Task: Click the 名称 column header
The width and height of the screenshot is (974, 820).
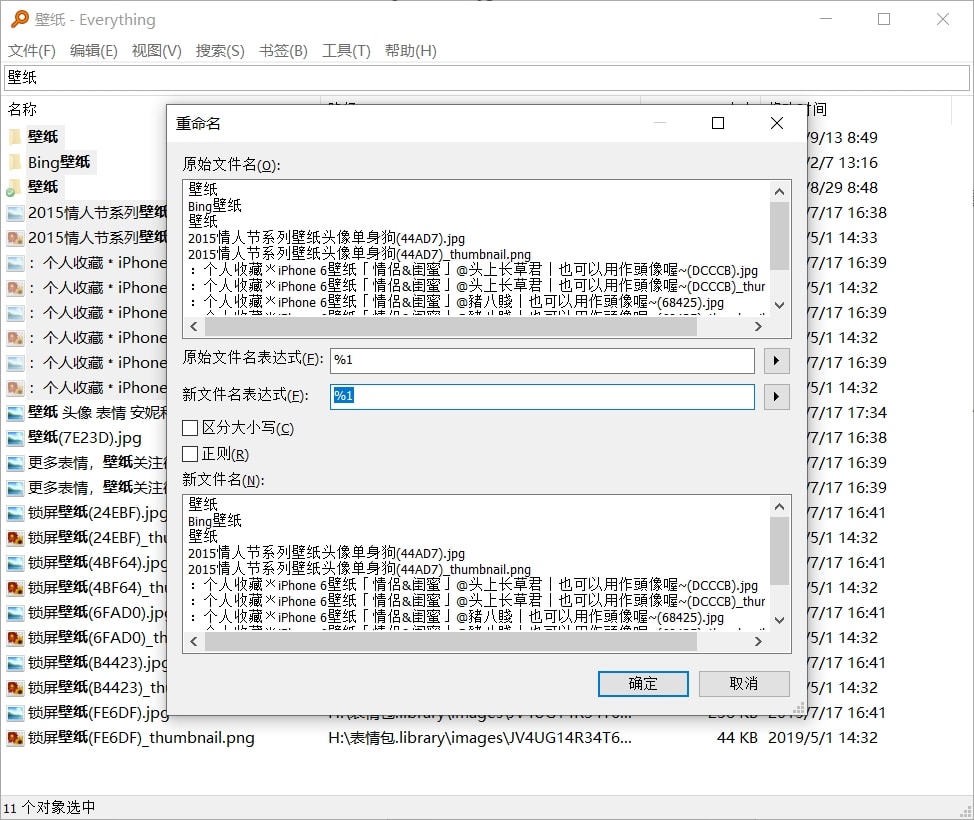Action: coord(23,109)
